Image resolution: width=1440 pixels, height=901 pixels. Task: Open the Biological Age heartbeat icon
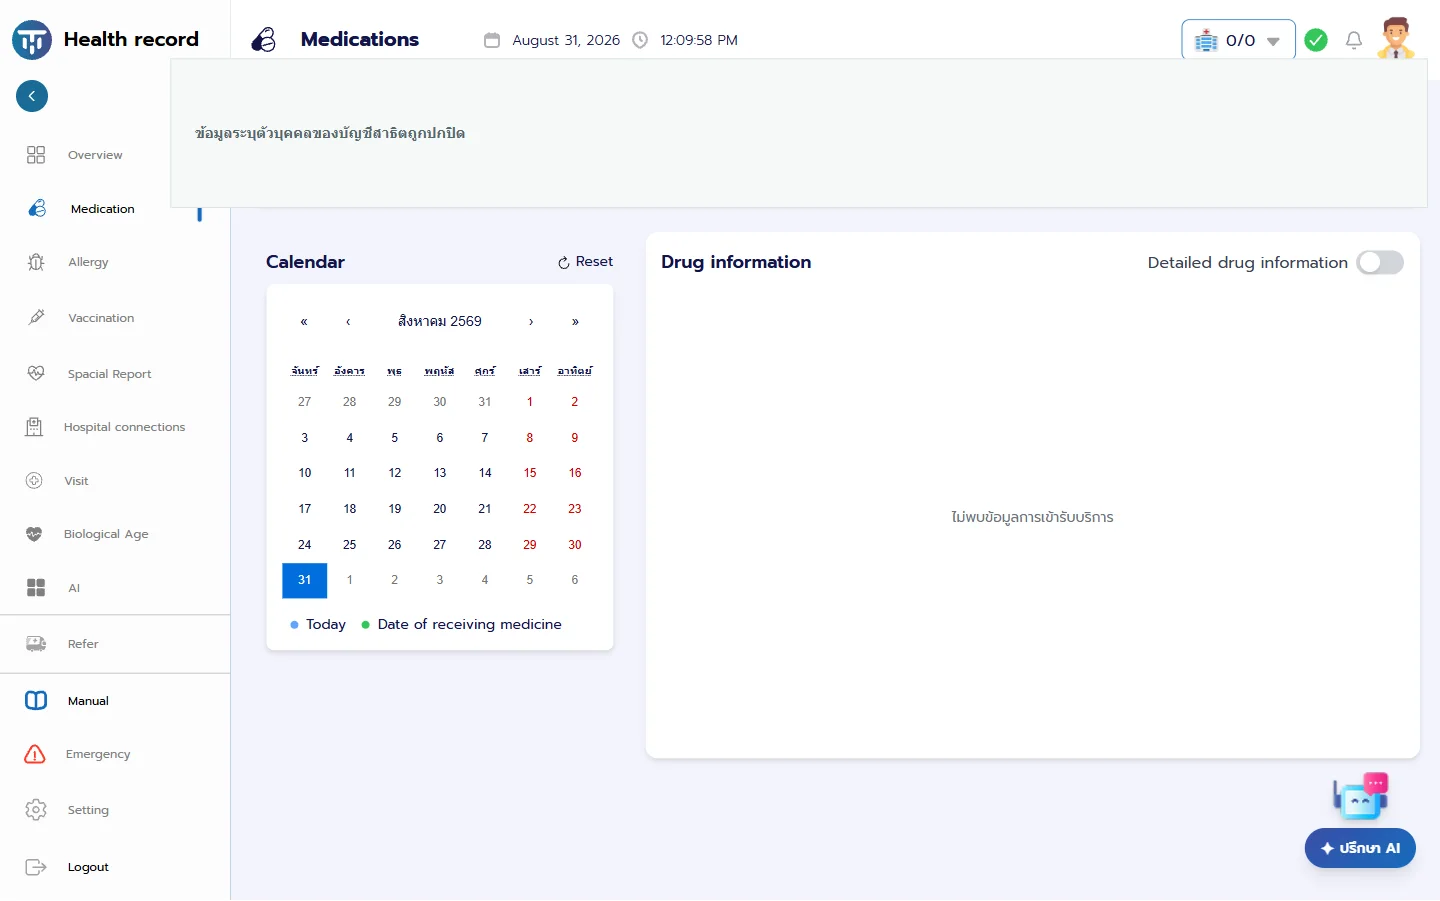(34, 534)
